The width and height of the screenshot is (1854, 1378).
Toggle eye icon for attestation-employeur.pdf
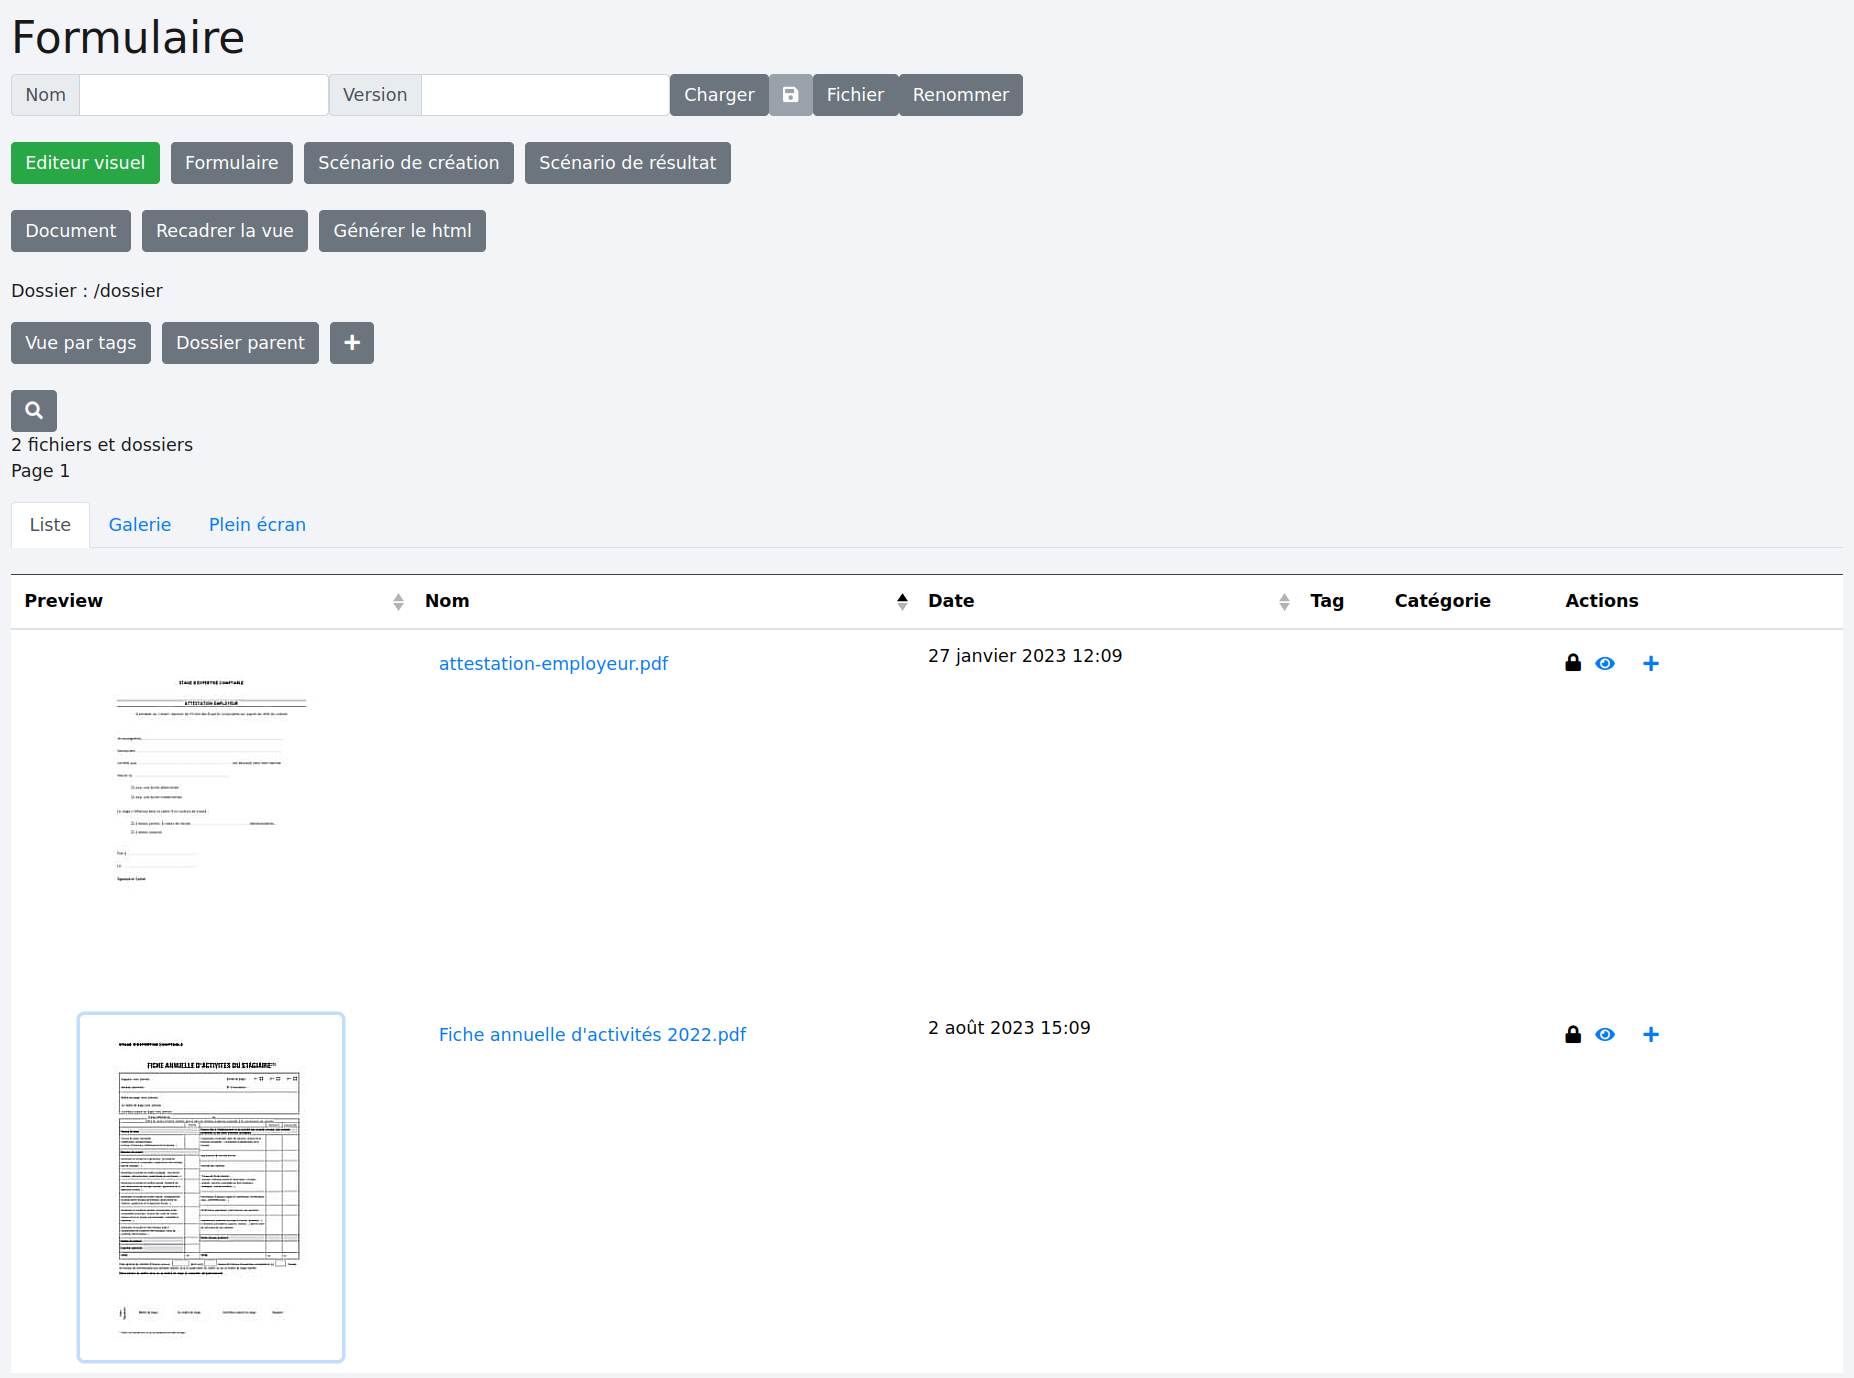(x=1605, y=663)
